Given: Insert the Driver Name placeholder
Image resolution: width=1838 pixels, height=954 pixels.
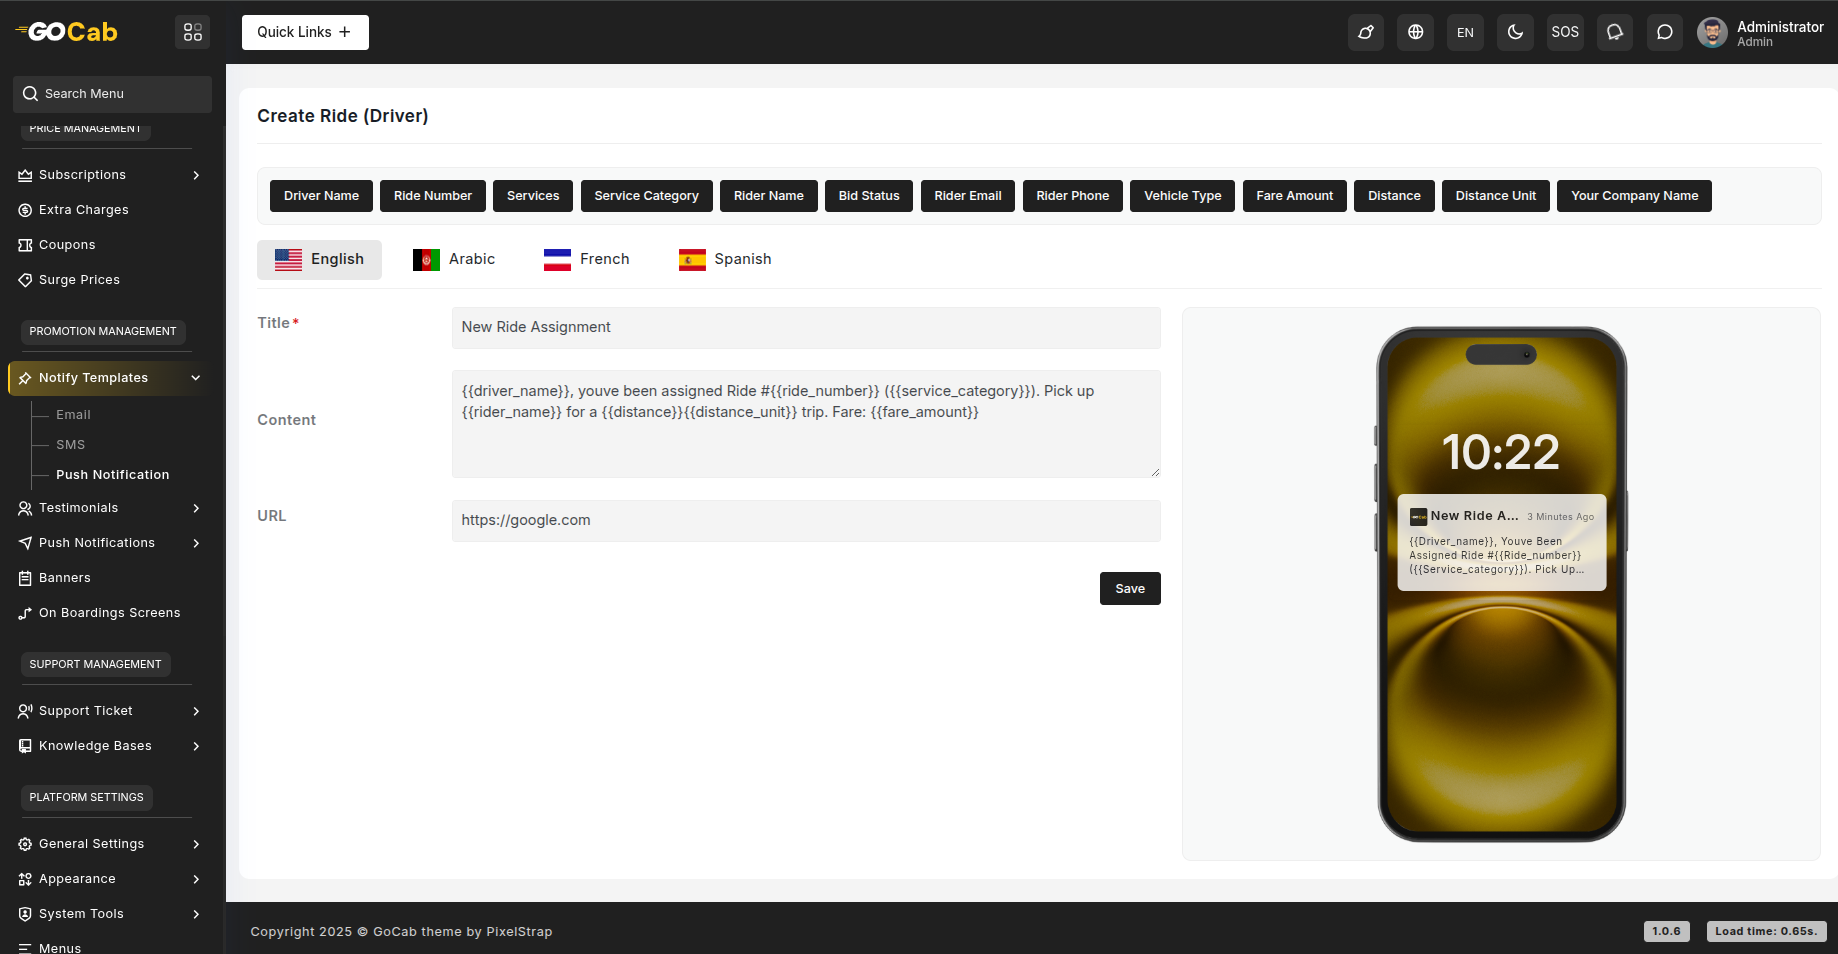Looking at the screenshot, I should coord(321,196).
